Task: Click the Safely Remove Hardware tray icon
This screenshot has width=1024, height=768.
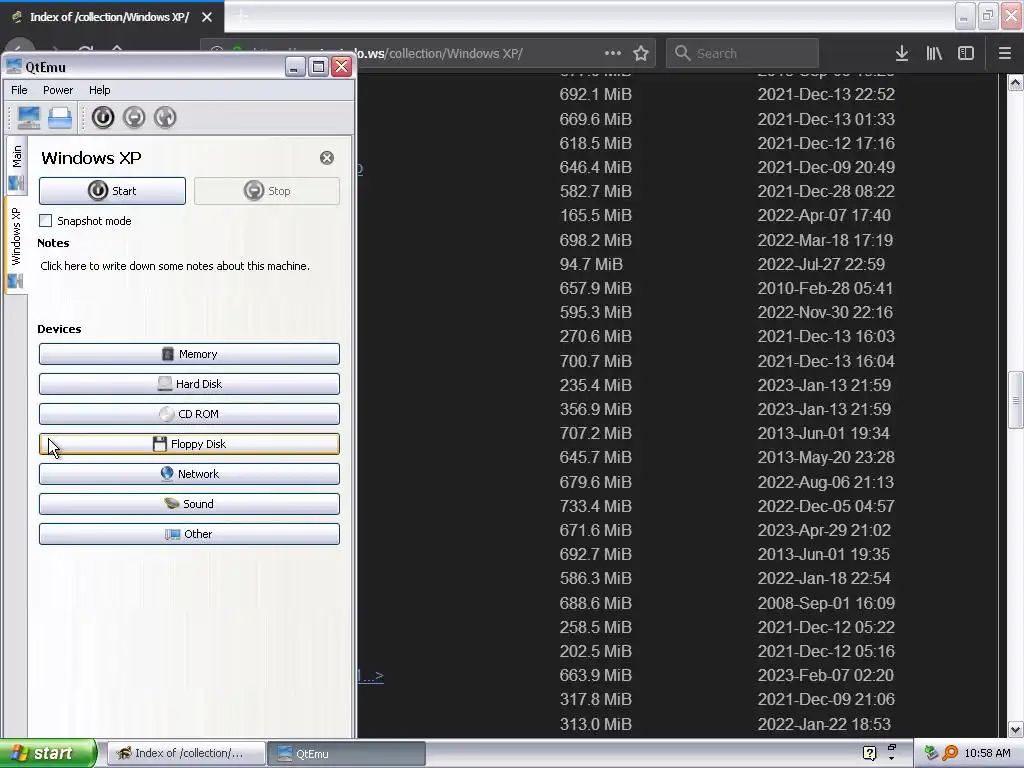Action: pos(931,753)
